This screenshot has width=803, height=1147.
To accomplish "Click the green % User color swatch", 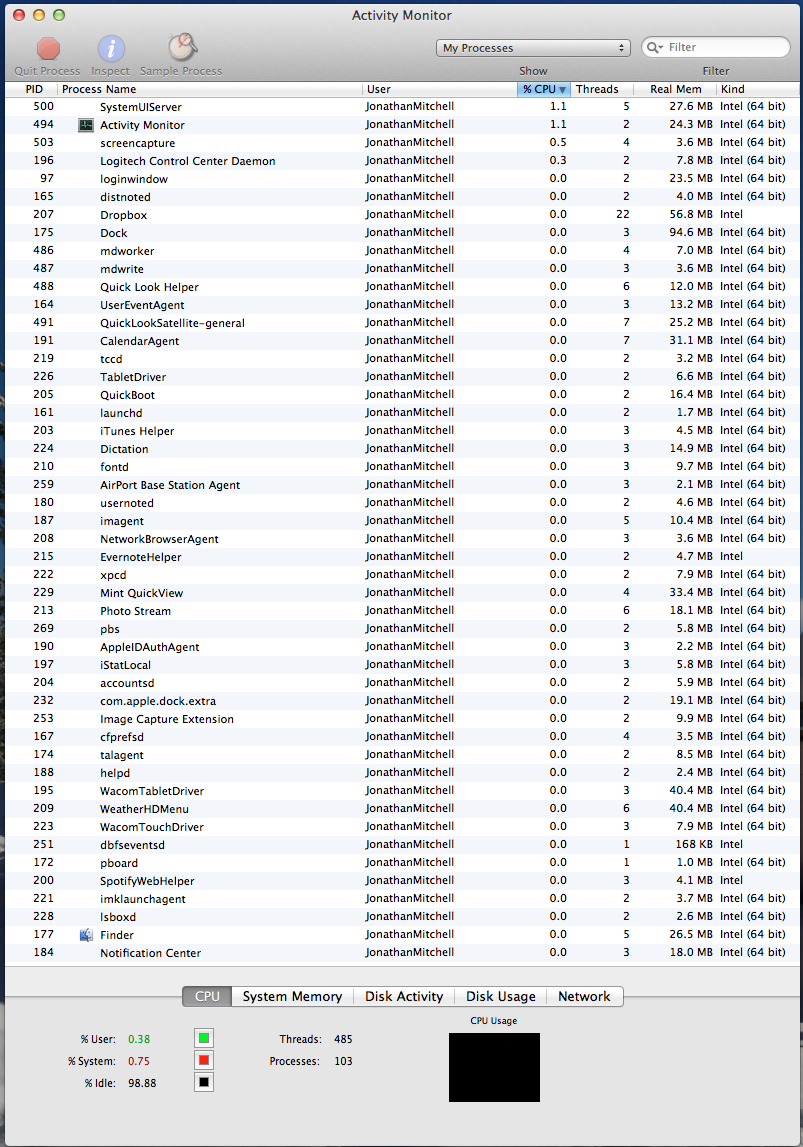I will 204,1038.
